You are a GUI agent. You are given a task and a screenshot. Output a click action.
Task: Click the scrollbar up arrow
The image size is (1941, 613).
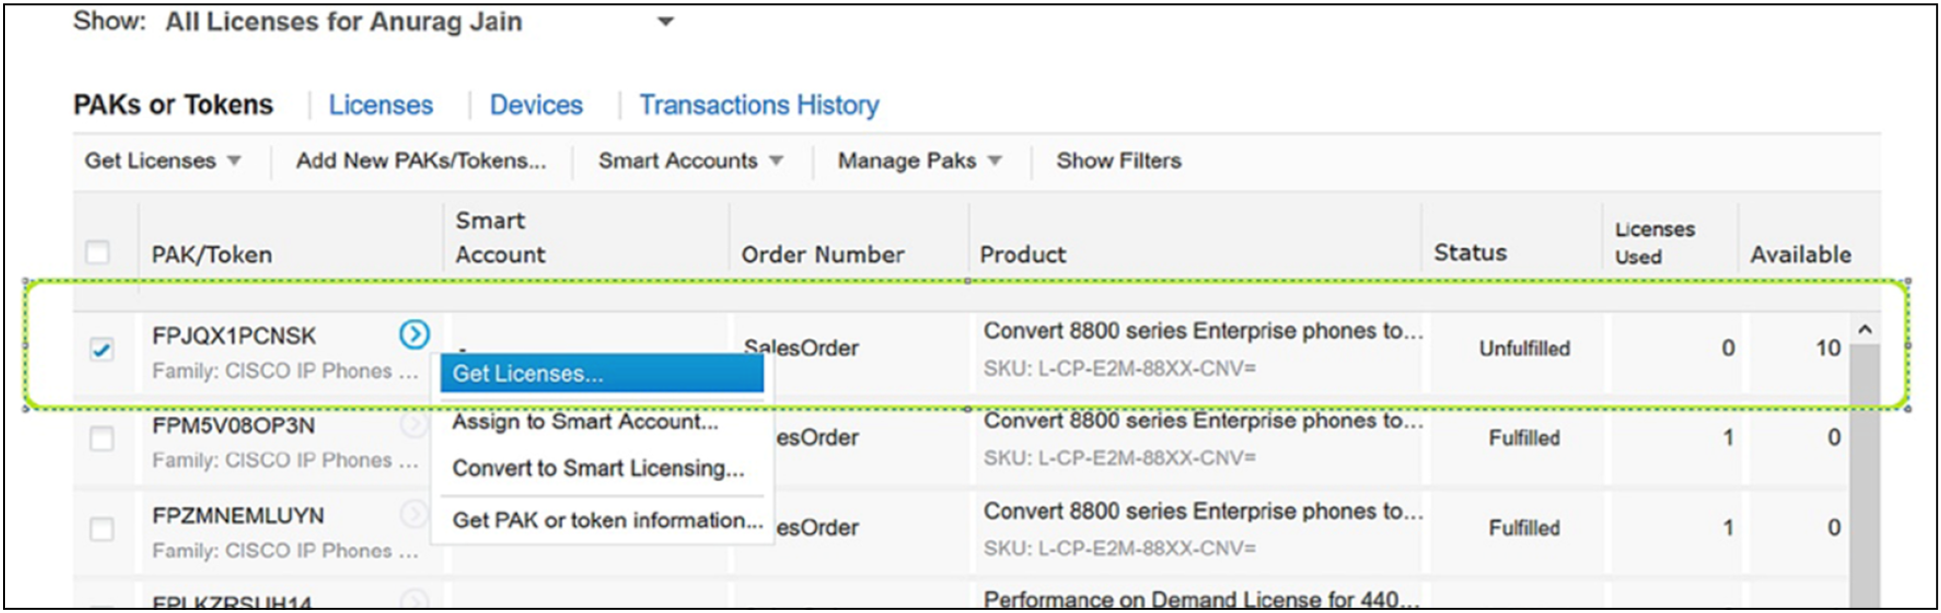click(1864, 330)
